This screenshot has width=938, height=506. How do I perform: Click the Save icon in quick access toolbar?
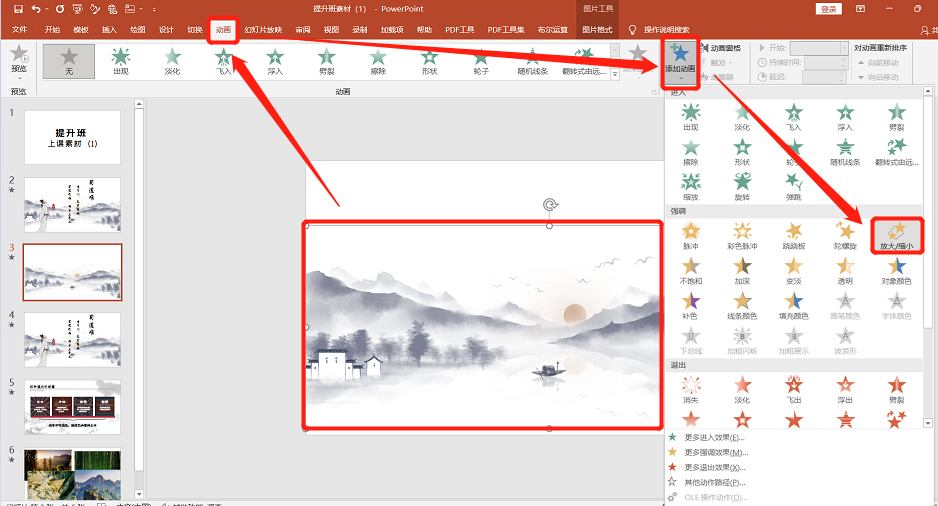[x=18, y=9]
